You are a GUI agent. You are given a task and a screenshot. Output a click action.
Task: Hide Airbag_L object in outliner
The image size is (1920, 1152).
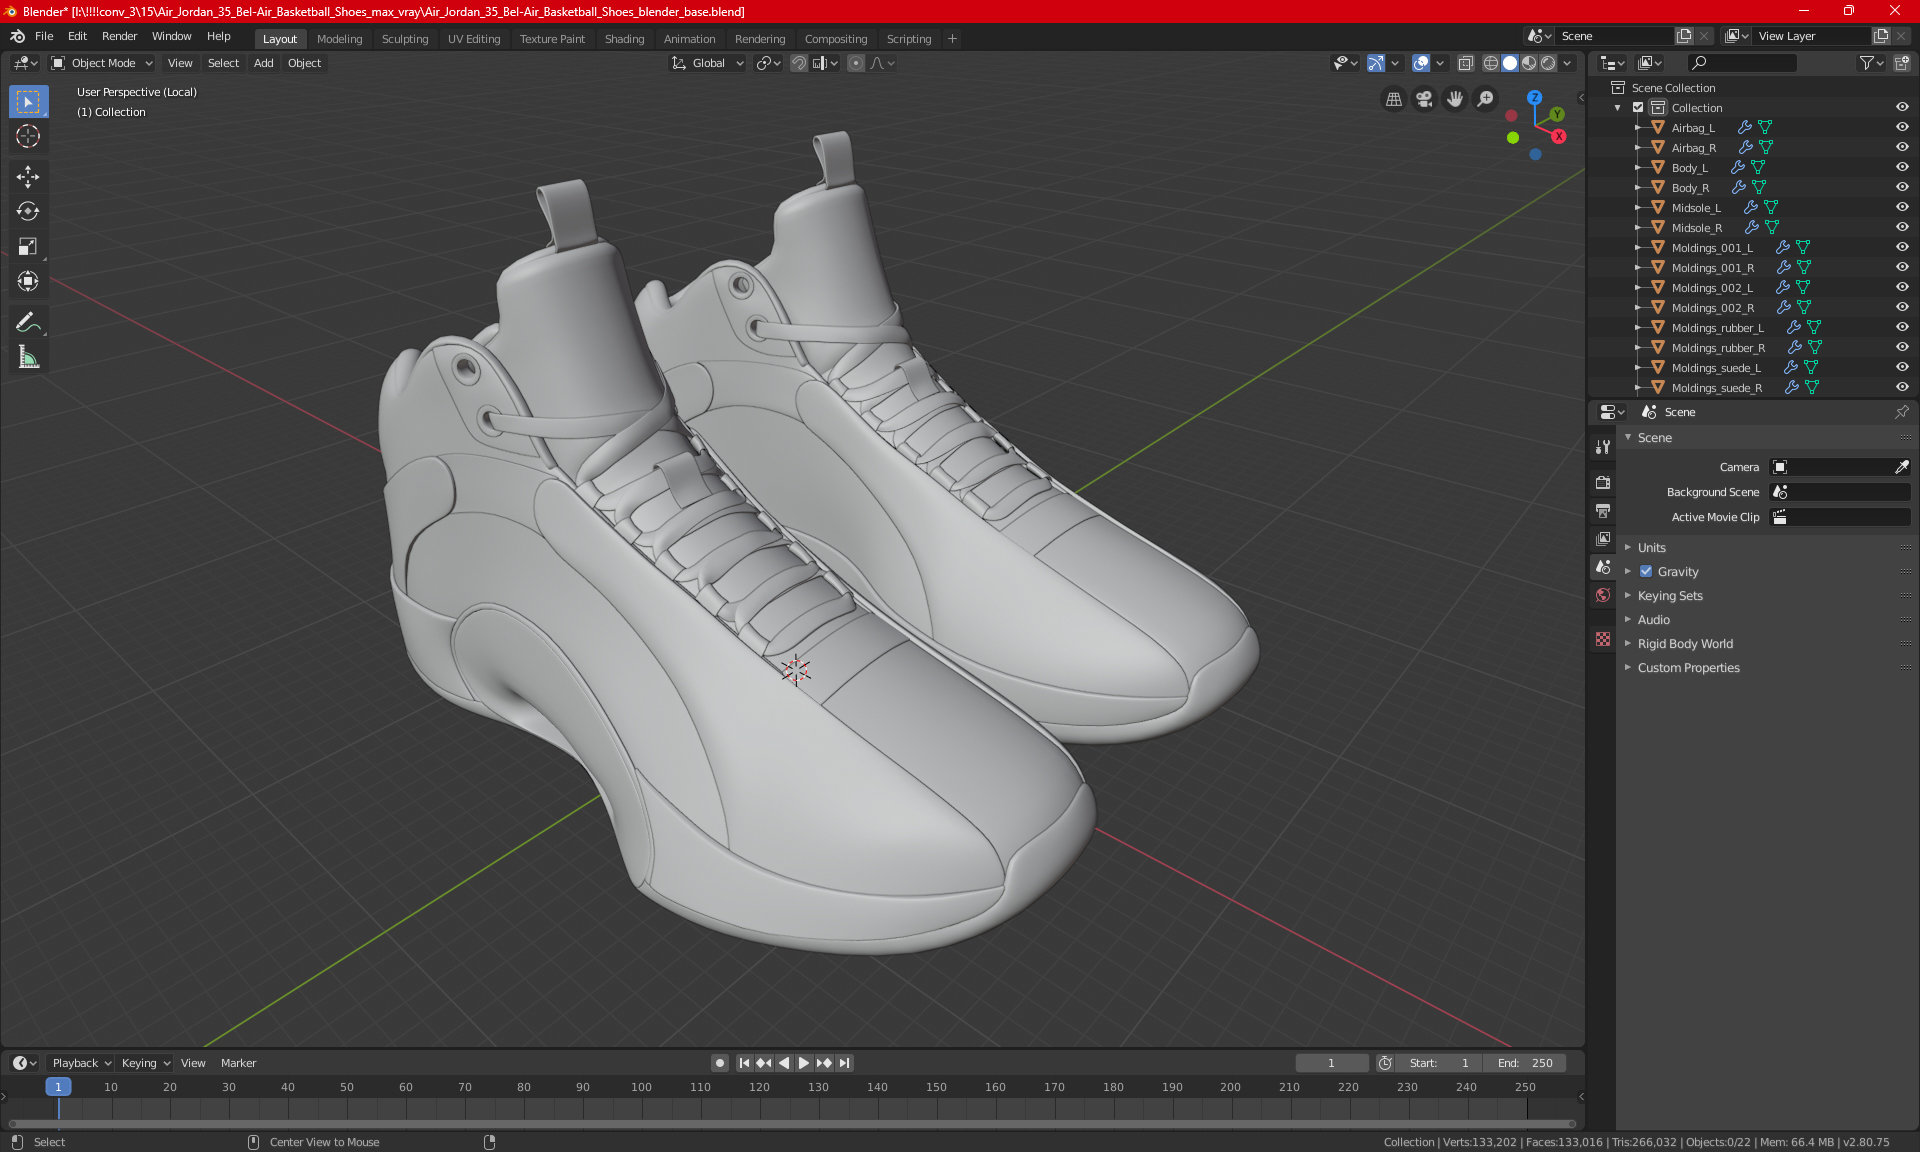click(1902, 127)
